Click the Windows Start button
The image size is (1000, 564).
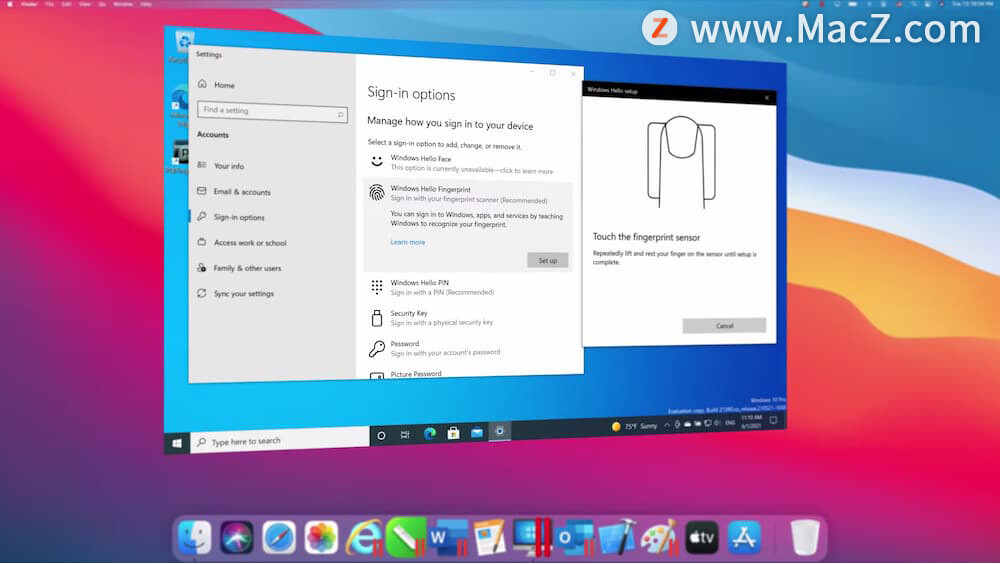[x=177, y=443]
